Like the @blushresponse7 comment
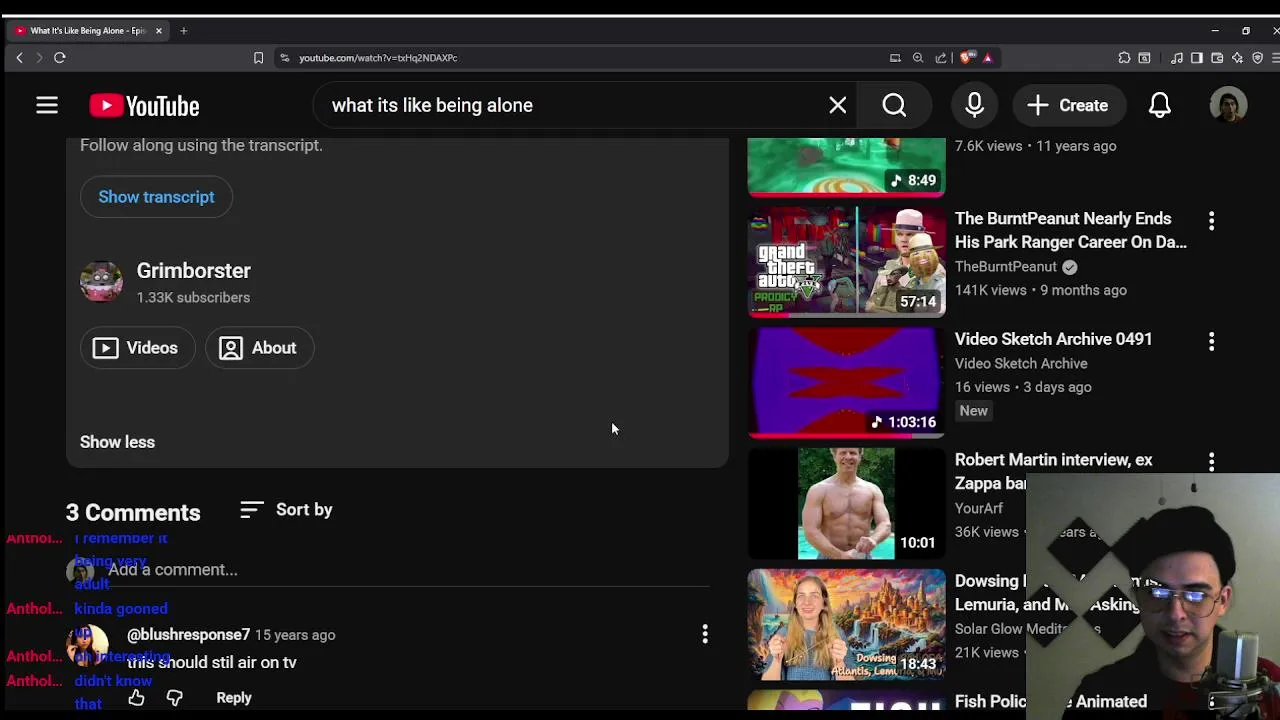Screen dimensions: 1280x720 coord(136,698)
